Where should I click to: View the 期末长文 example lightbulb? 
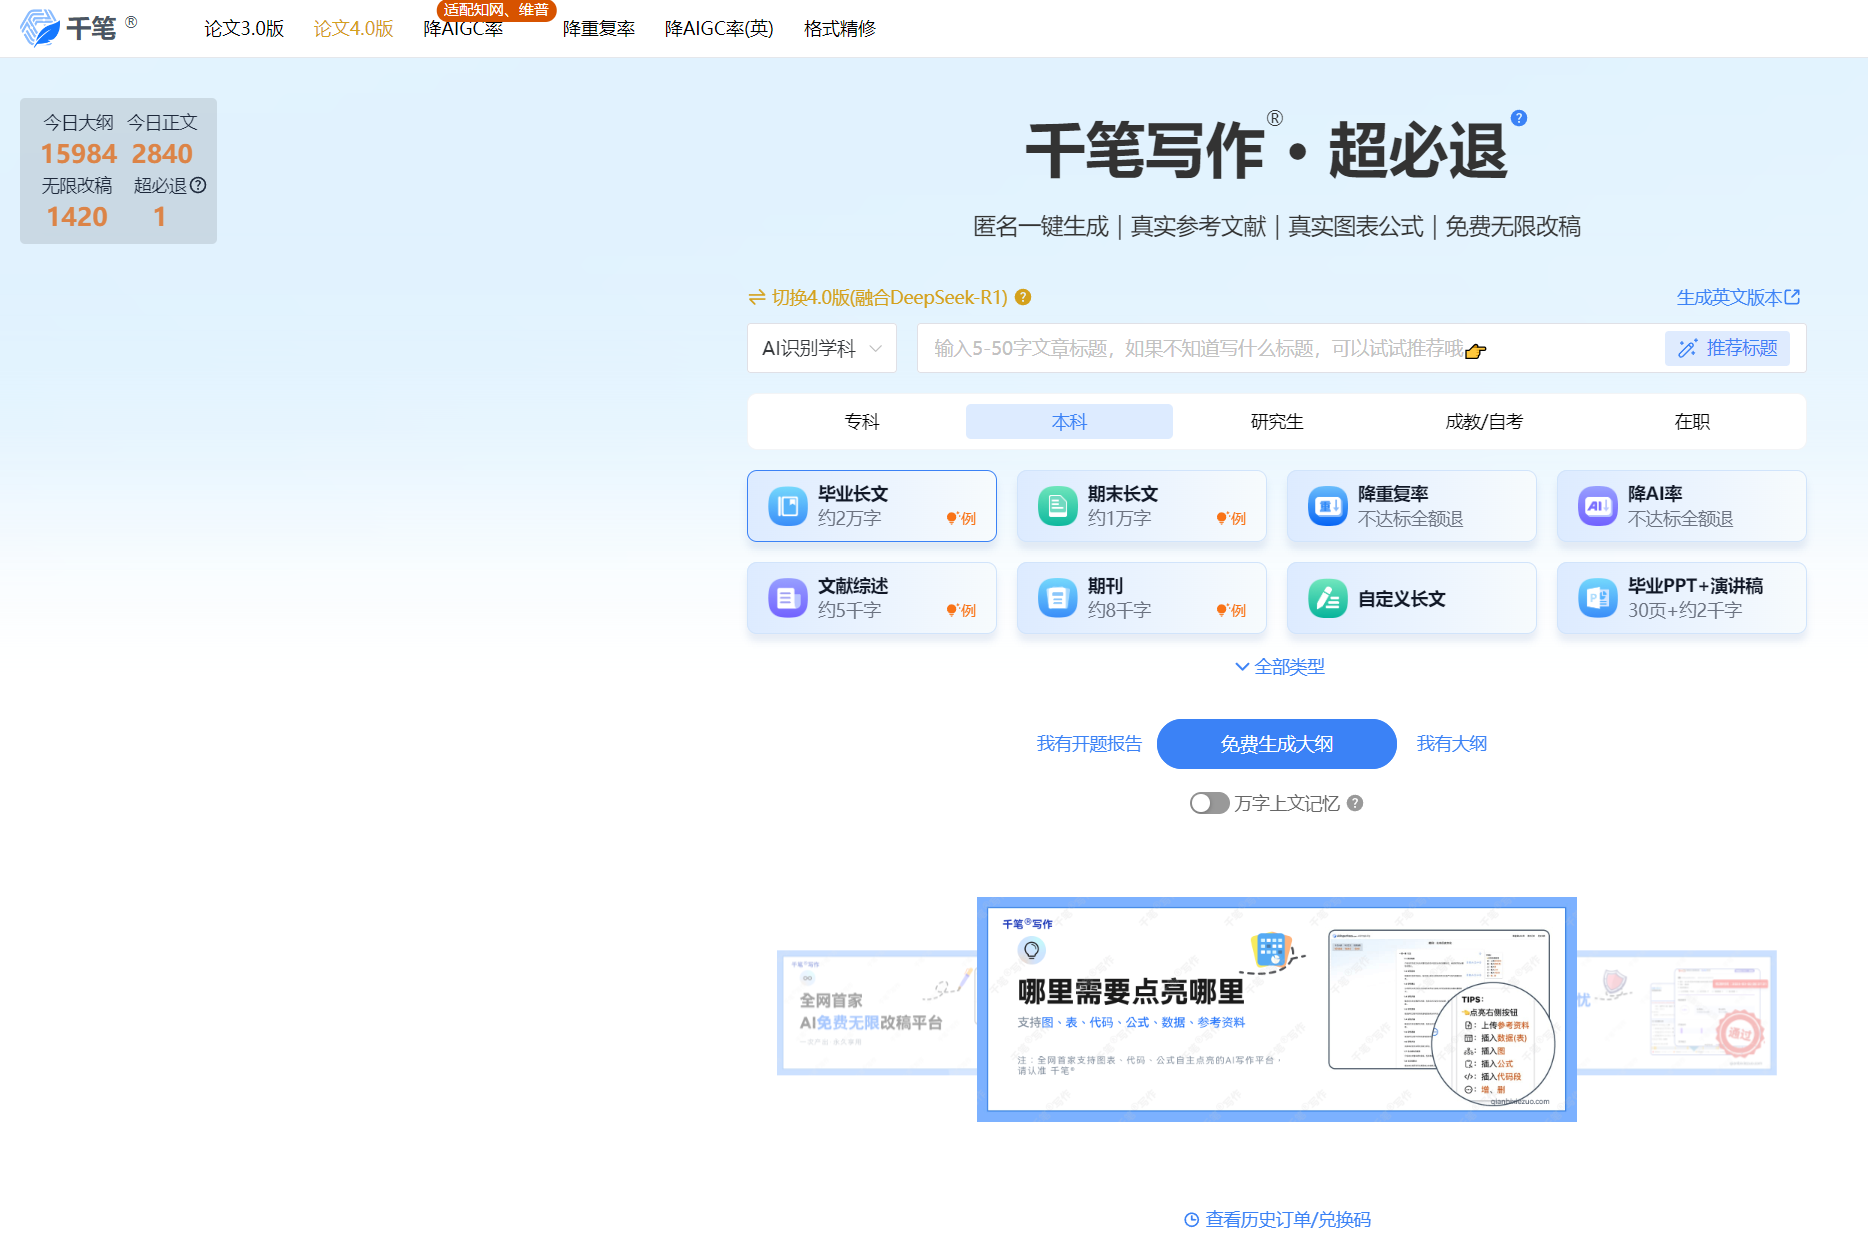coord(1231,518)
